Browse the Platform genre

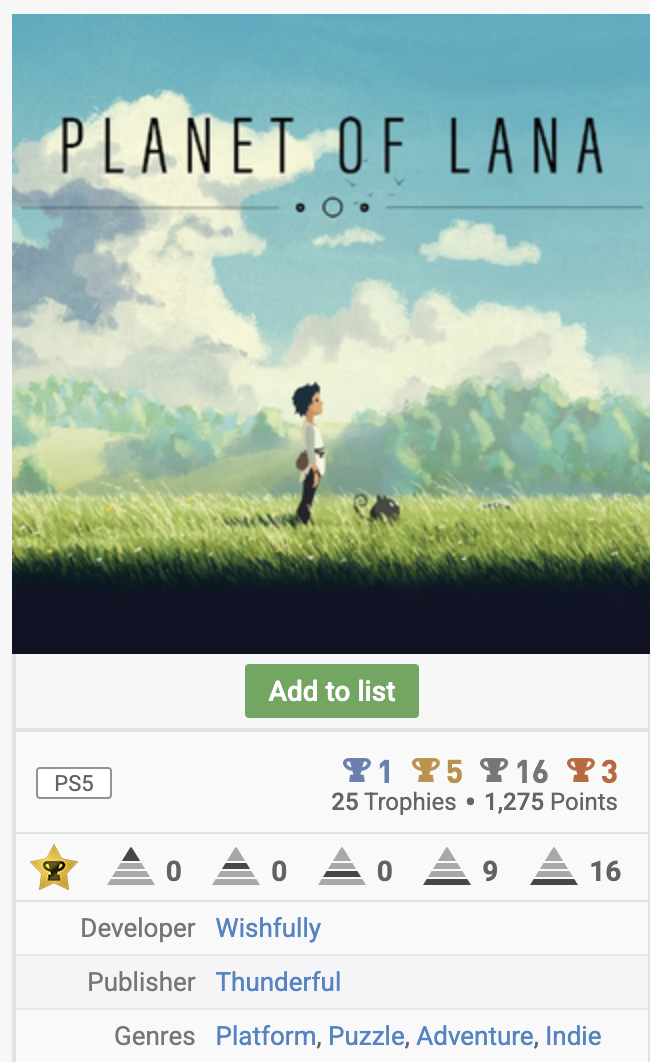265,1036
